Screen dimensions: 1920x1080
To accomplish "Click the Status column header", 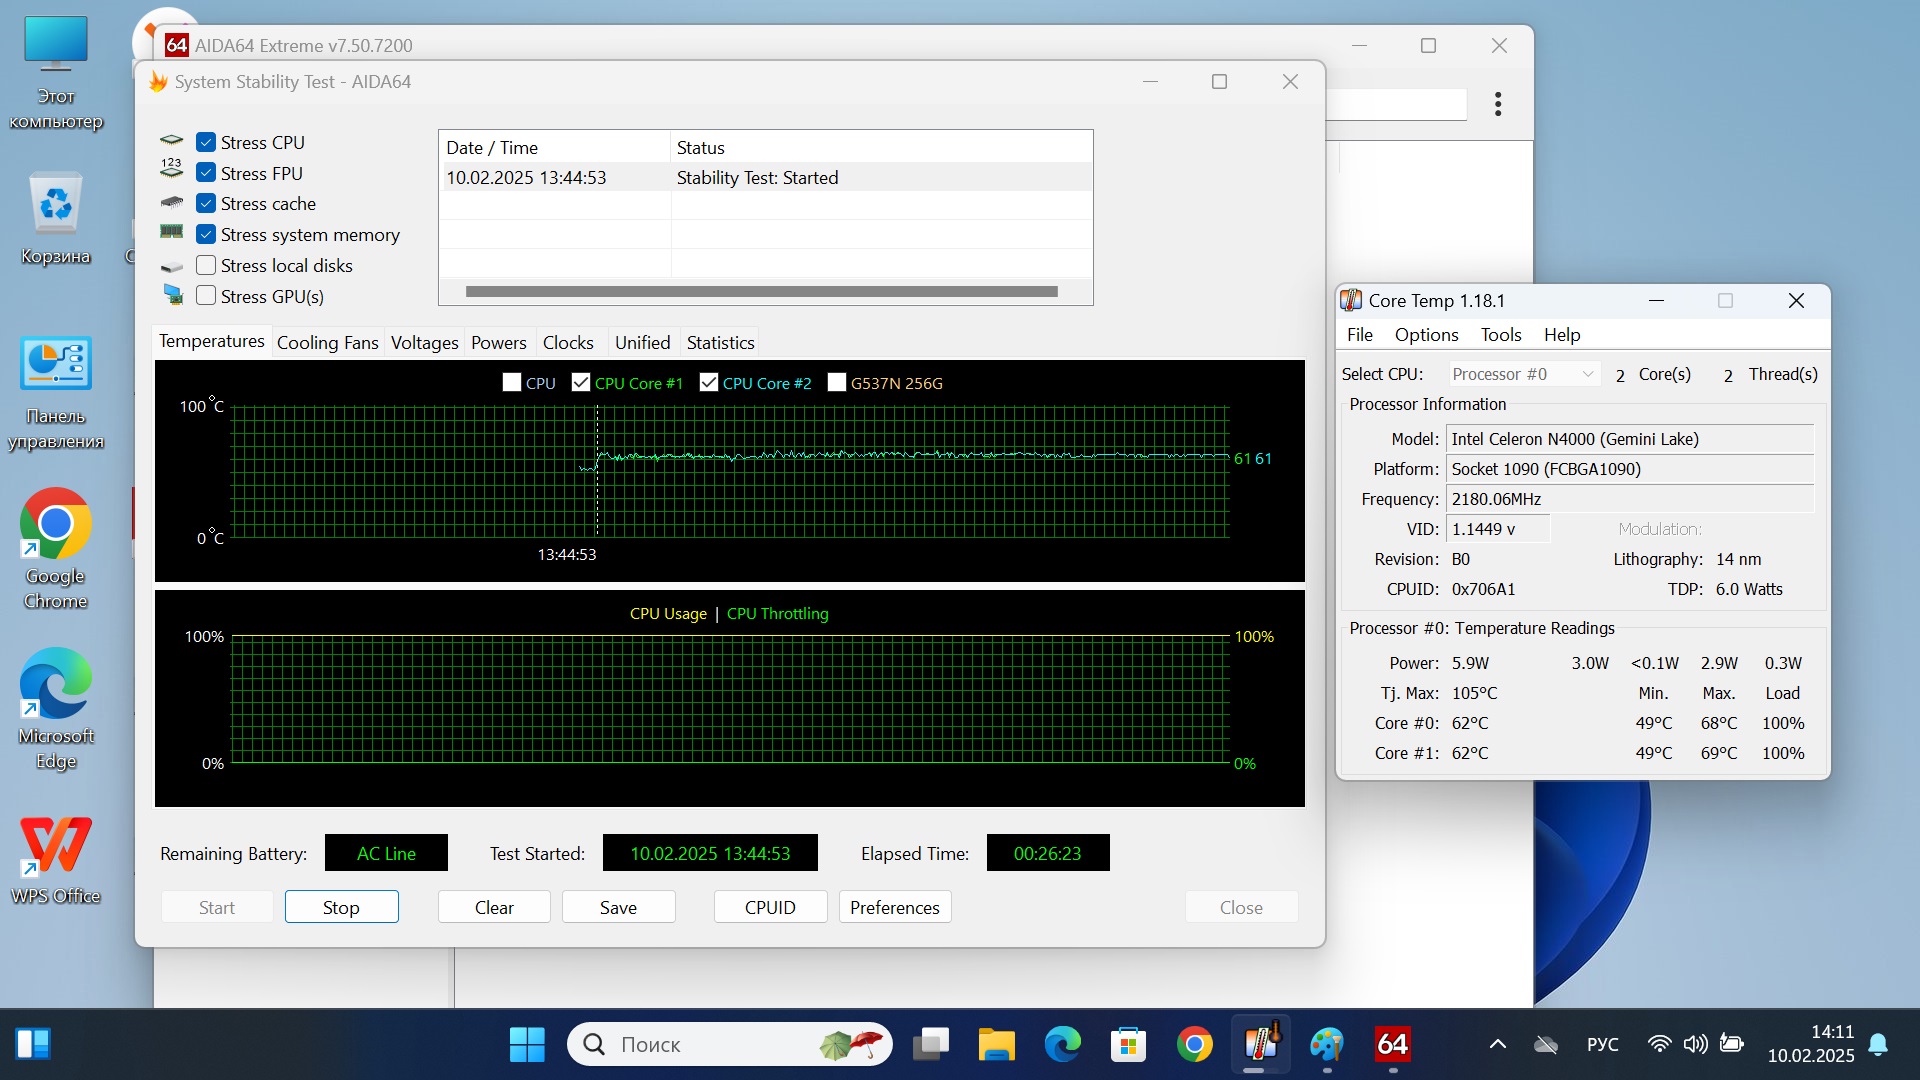I will pos(881,147).
